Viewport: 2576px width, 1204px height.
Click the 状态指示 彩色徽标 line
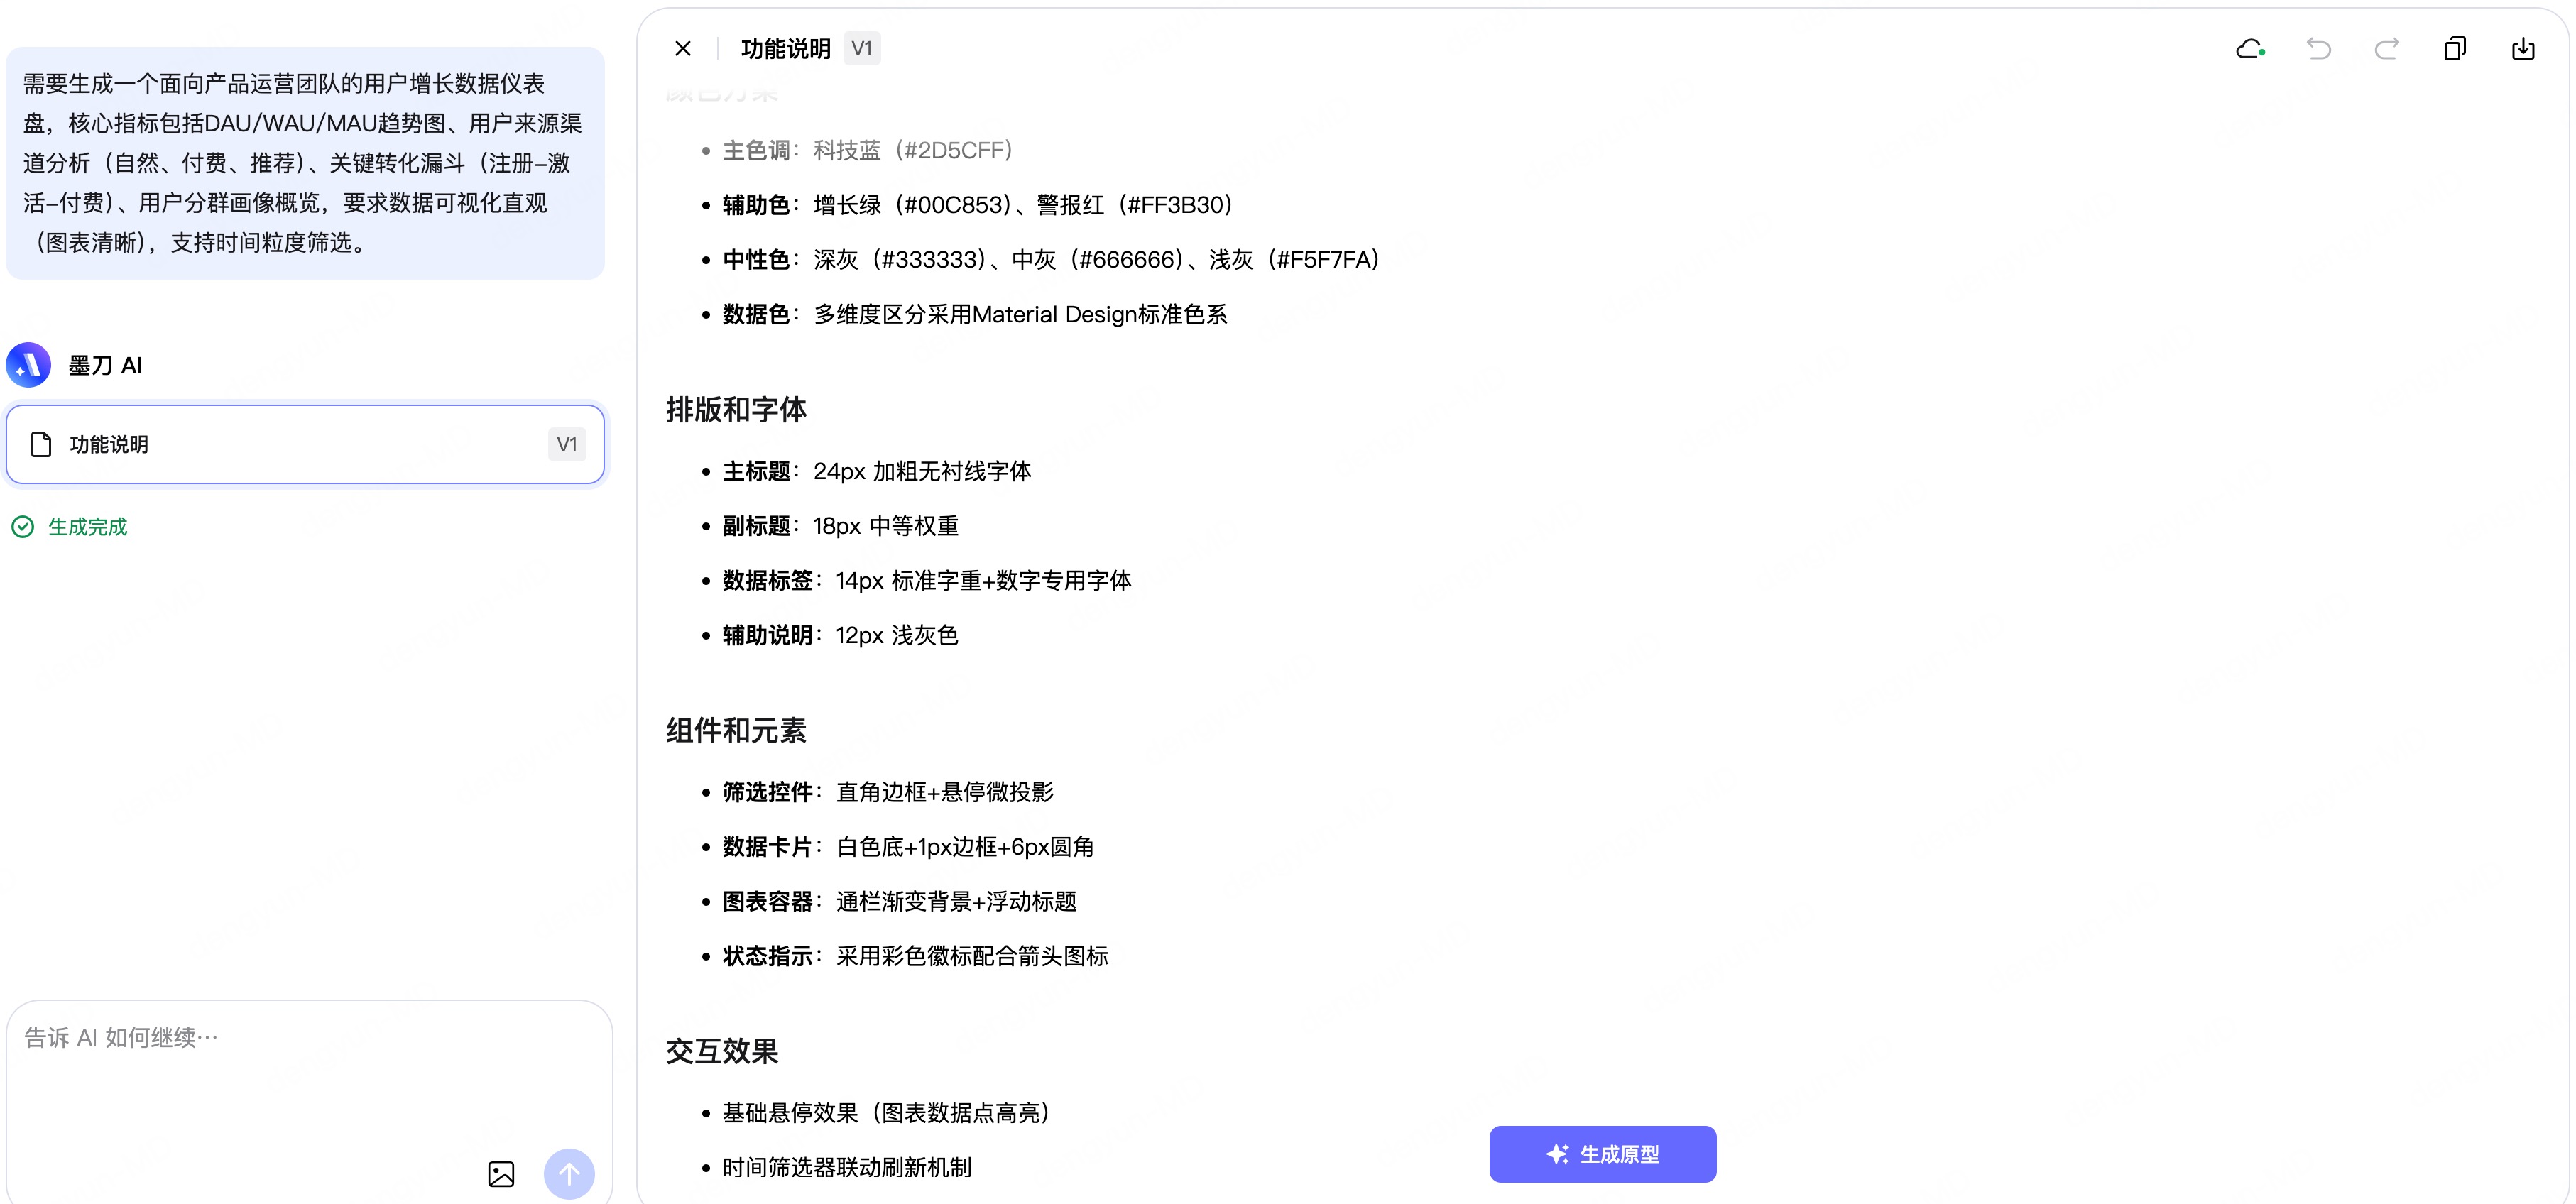pos(915,957)
